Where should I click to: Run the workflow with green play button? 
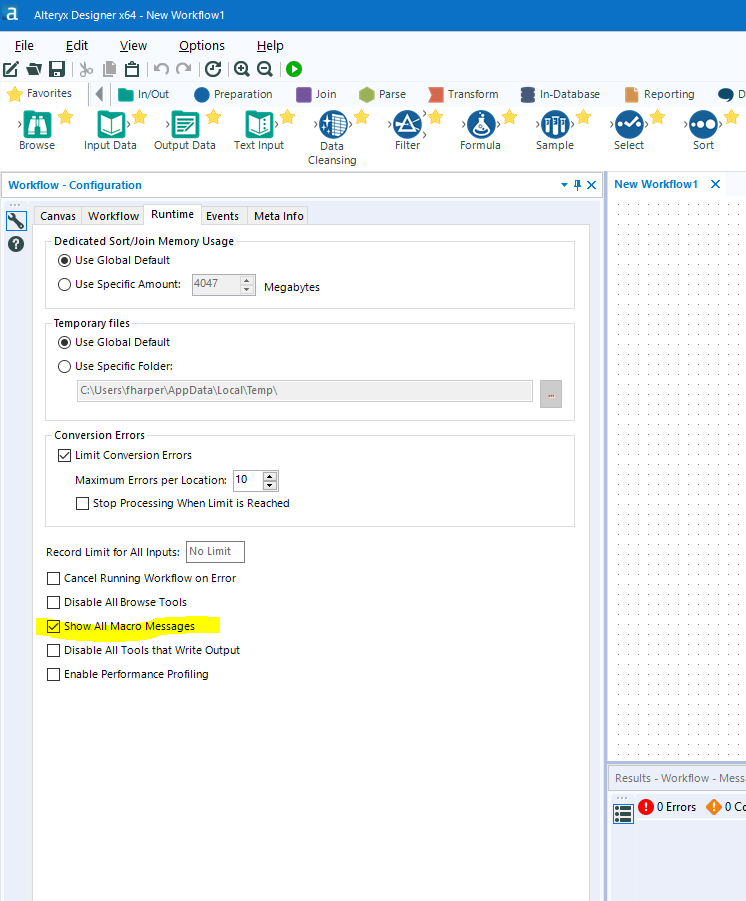click(x=294, y=69)
